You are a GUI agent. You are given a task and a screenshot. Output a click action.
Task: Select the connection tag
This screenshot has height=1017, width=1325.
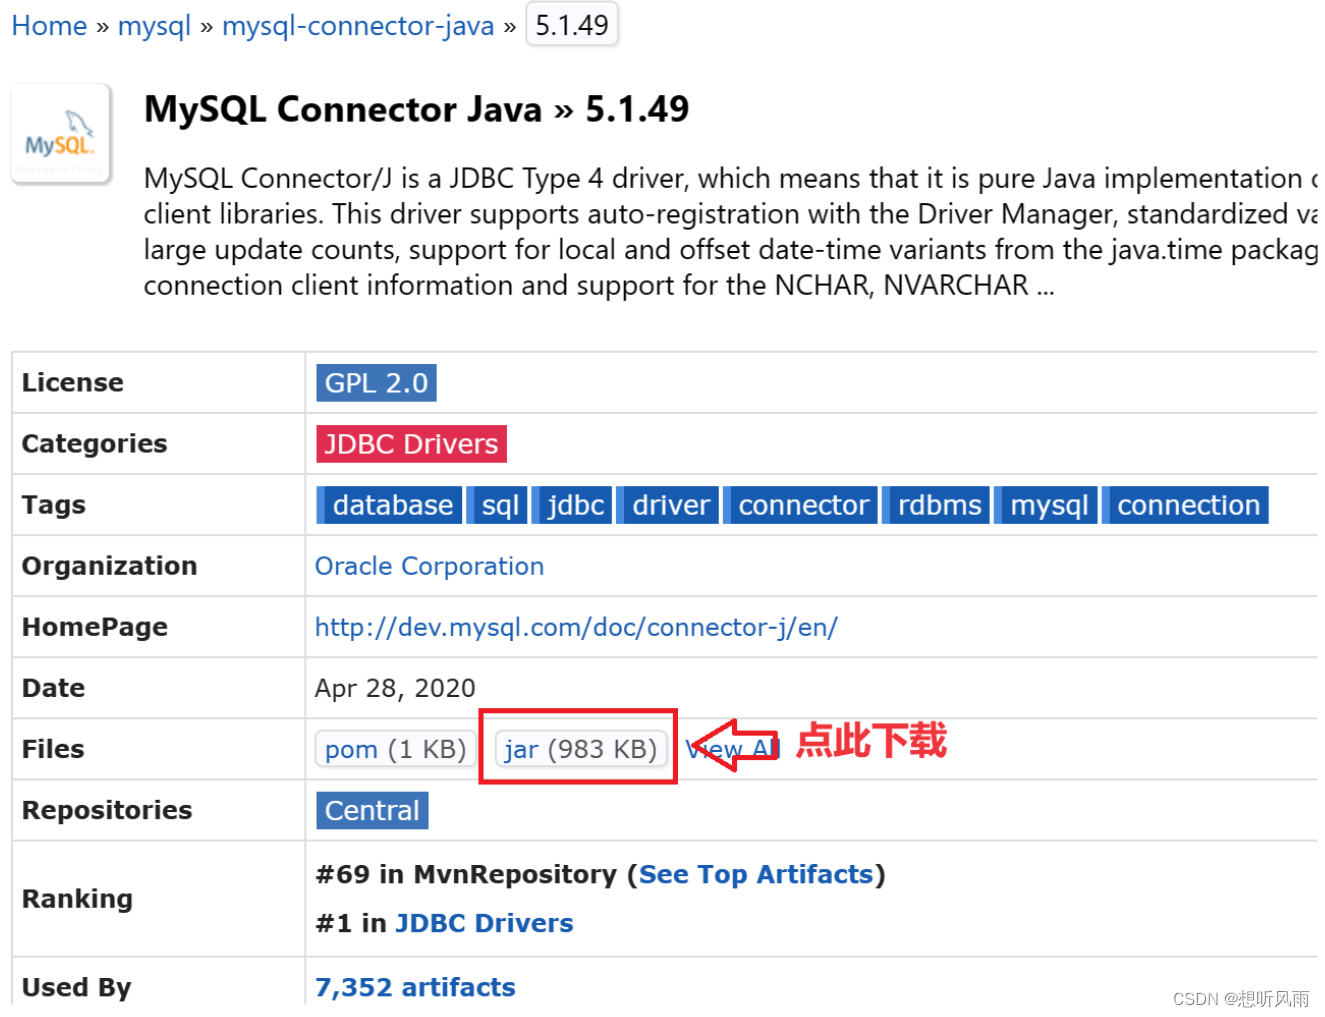[x=1185, y=504]
